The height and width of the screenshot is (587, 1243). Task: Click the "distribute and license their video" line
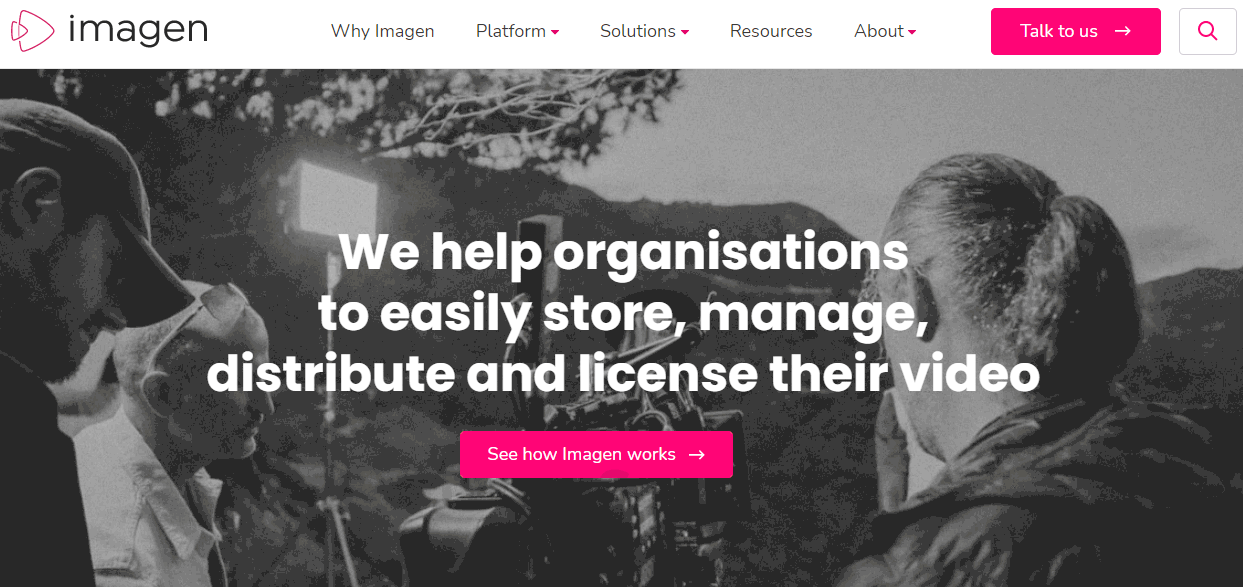point(623,374)
